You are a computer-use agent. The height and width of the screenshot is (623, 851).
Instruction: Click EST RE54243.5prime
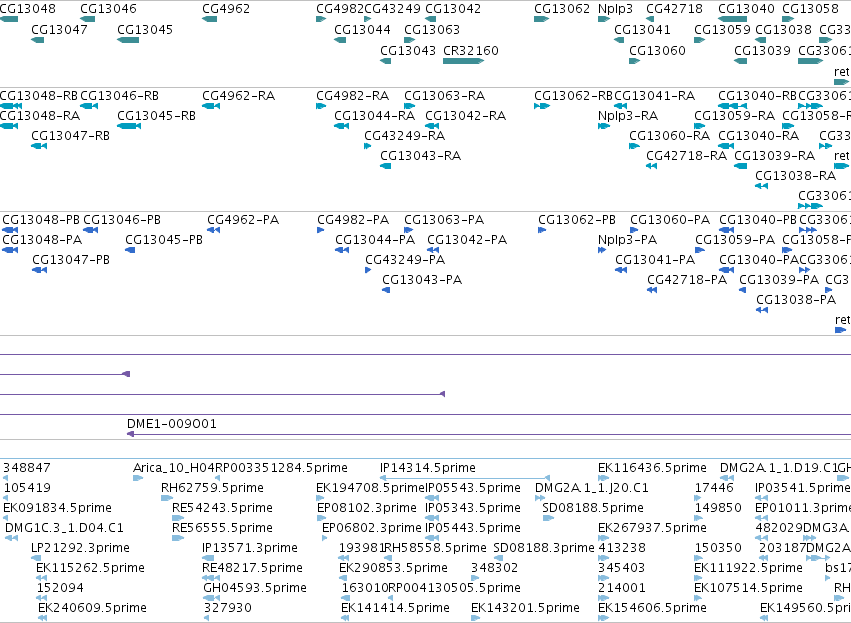(x=223, y=508)
